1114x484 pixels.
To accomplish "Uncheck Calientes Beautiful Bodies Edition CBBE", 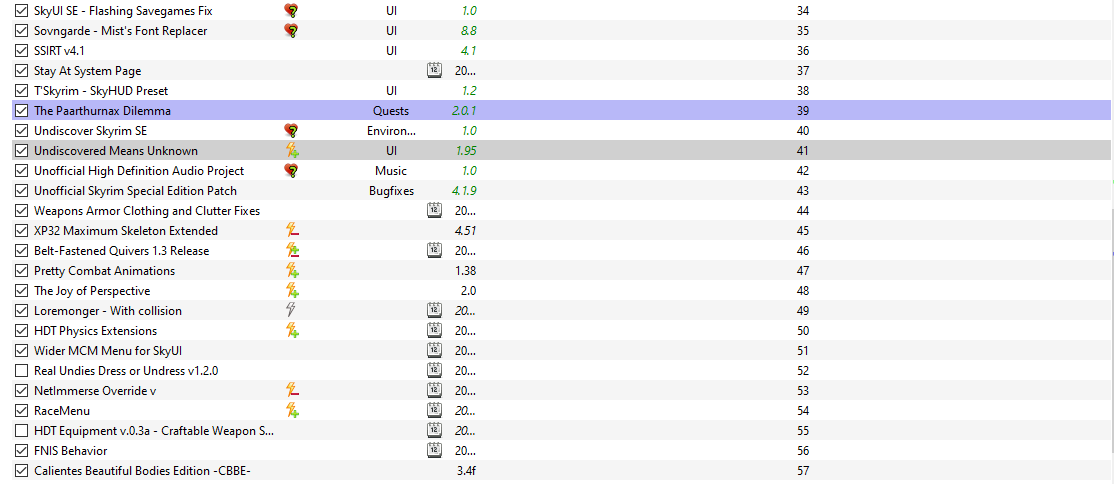I will (21, 470).
